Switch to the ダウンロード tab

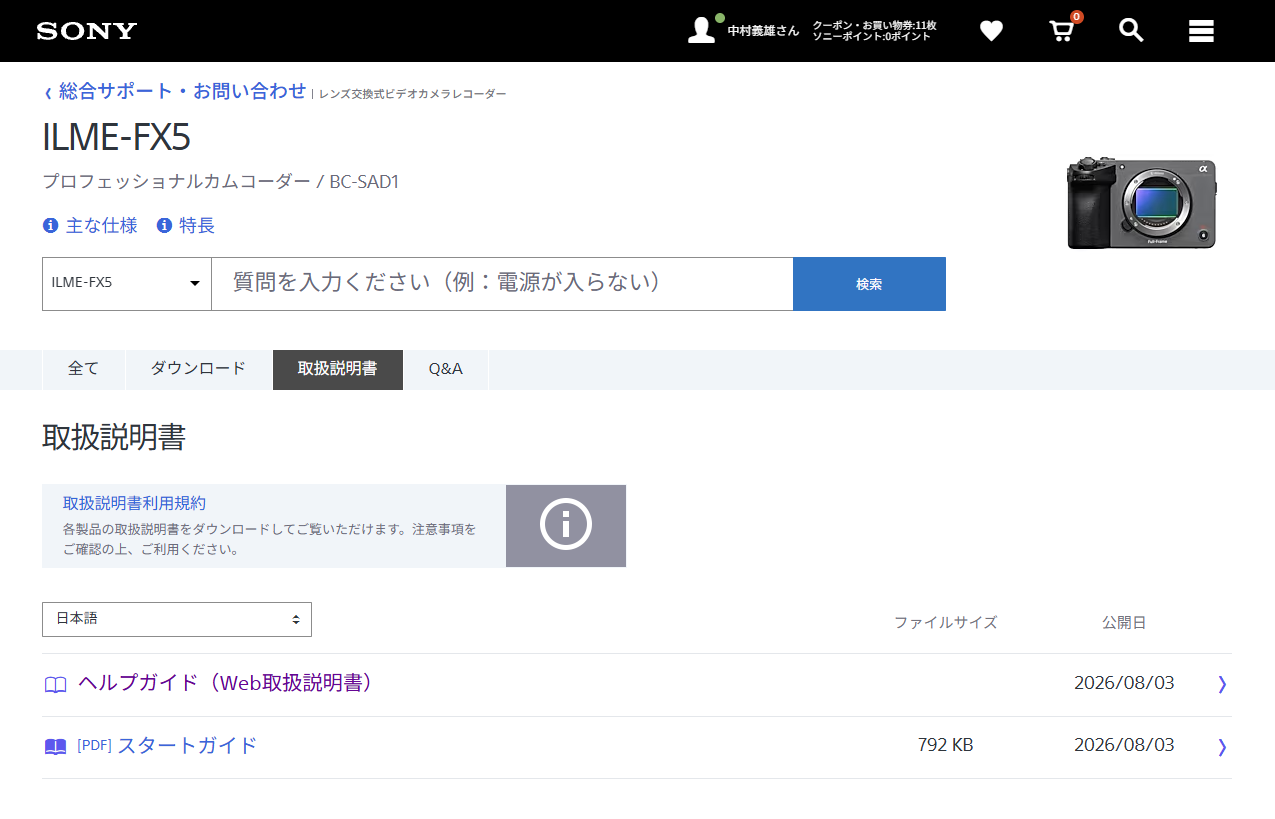pos(198,369)
